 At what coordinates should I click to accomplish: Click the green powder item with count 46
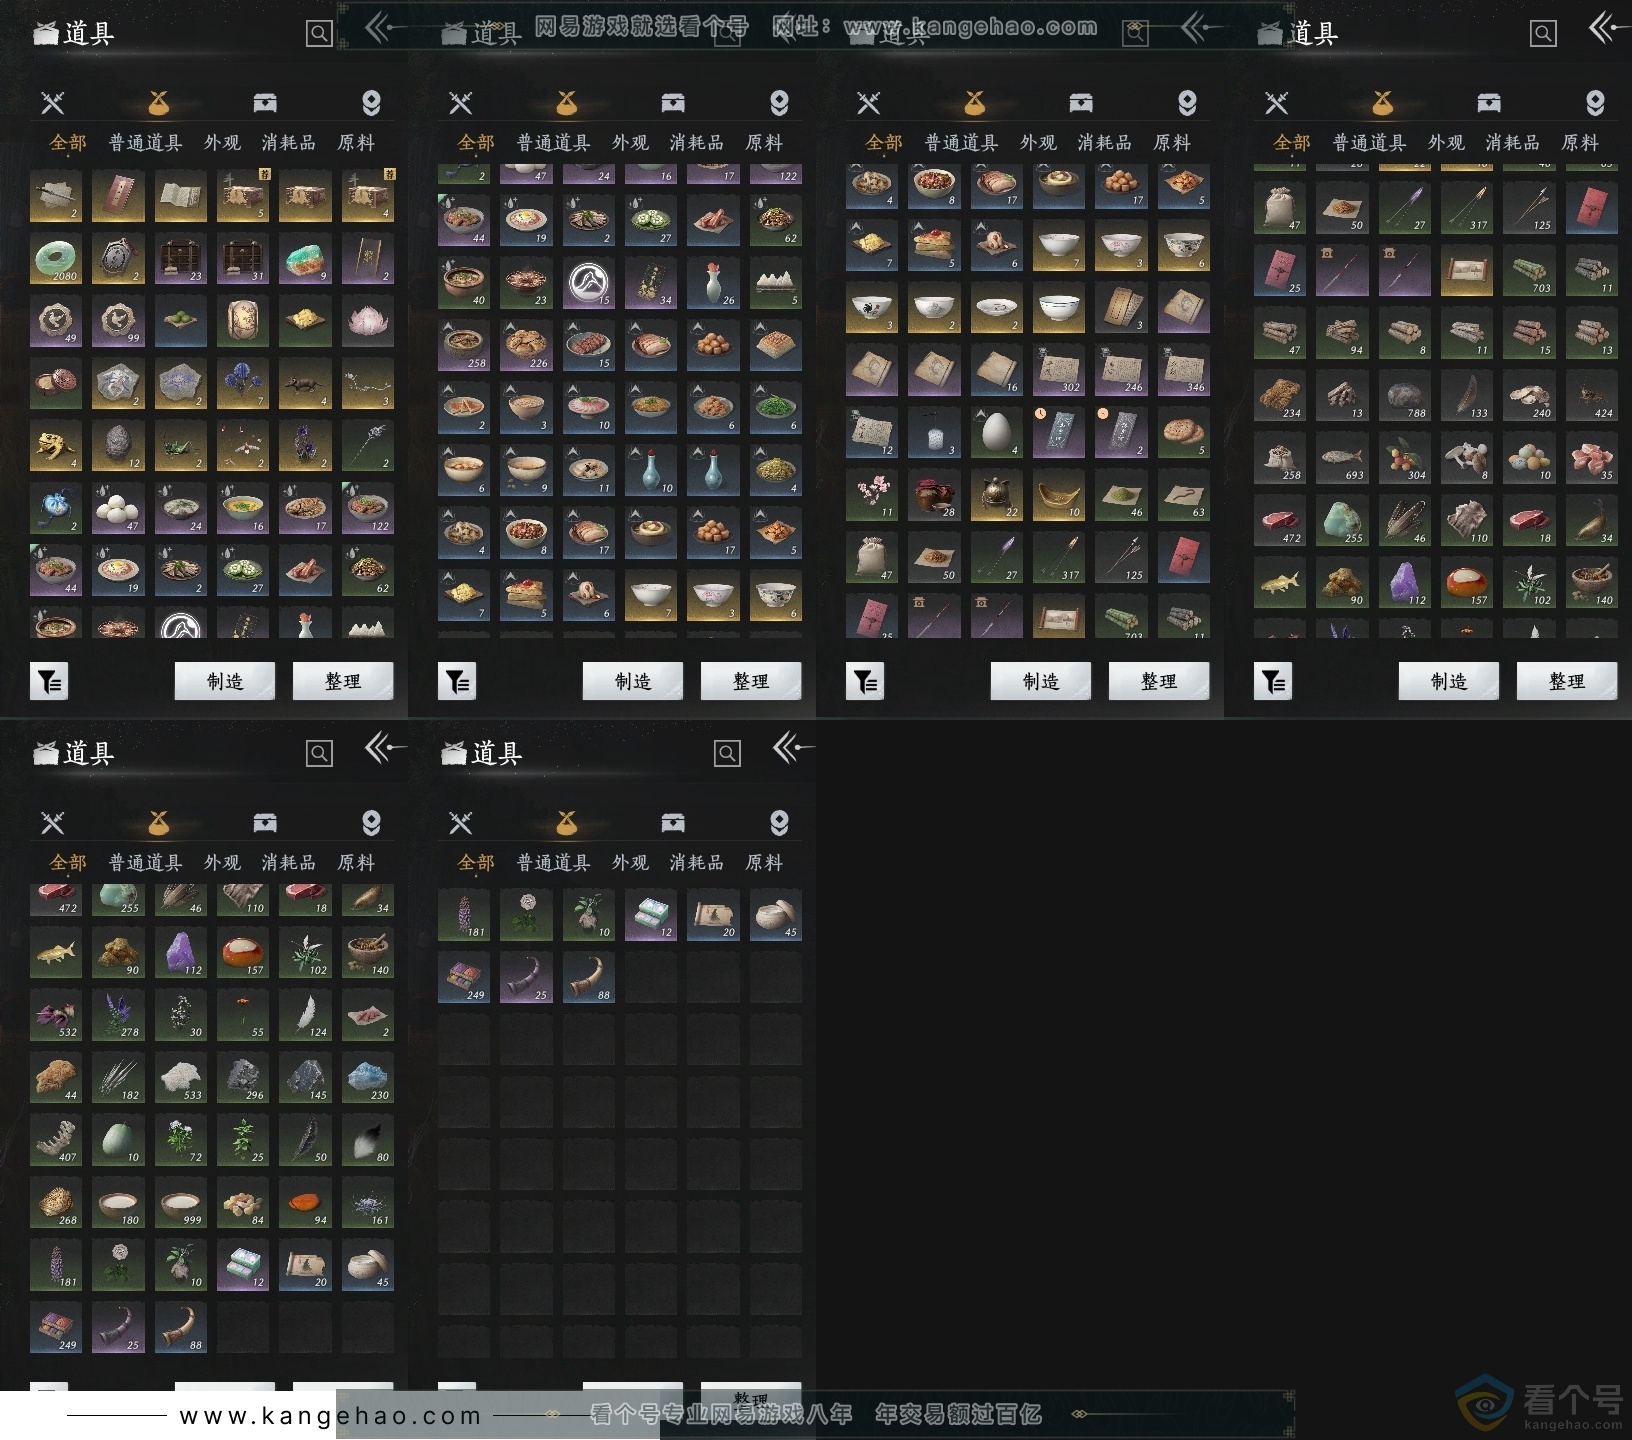click(1120, 495)
